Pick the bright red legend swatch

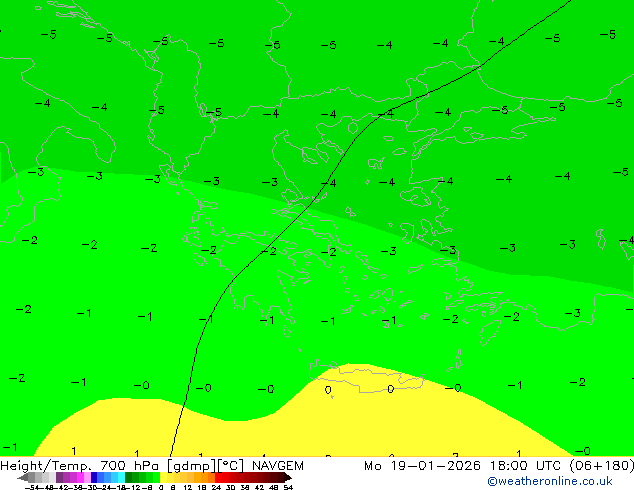pos(218,477)
